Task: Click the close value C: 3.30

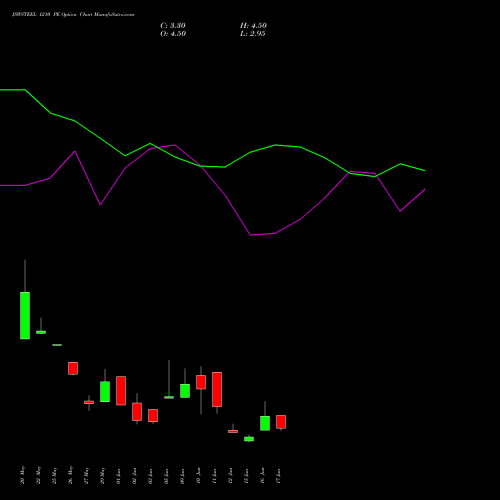Action: 173,26
